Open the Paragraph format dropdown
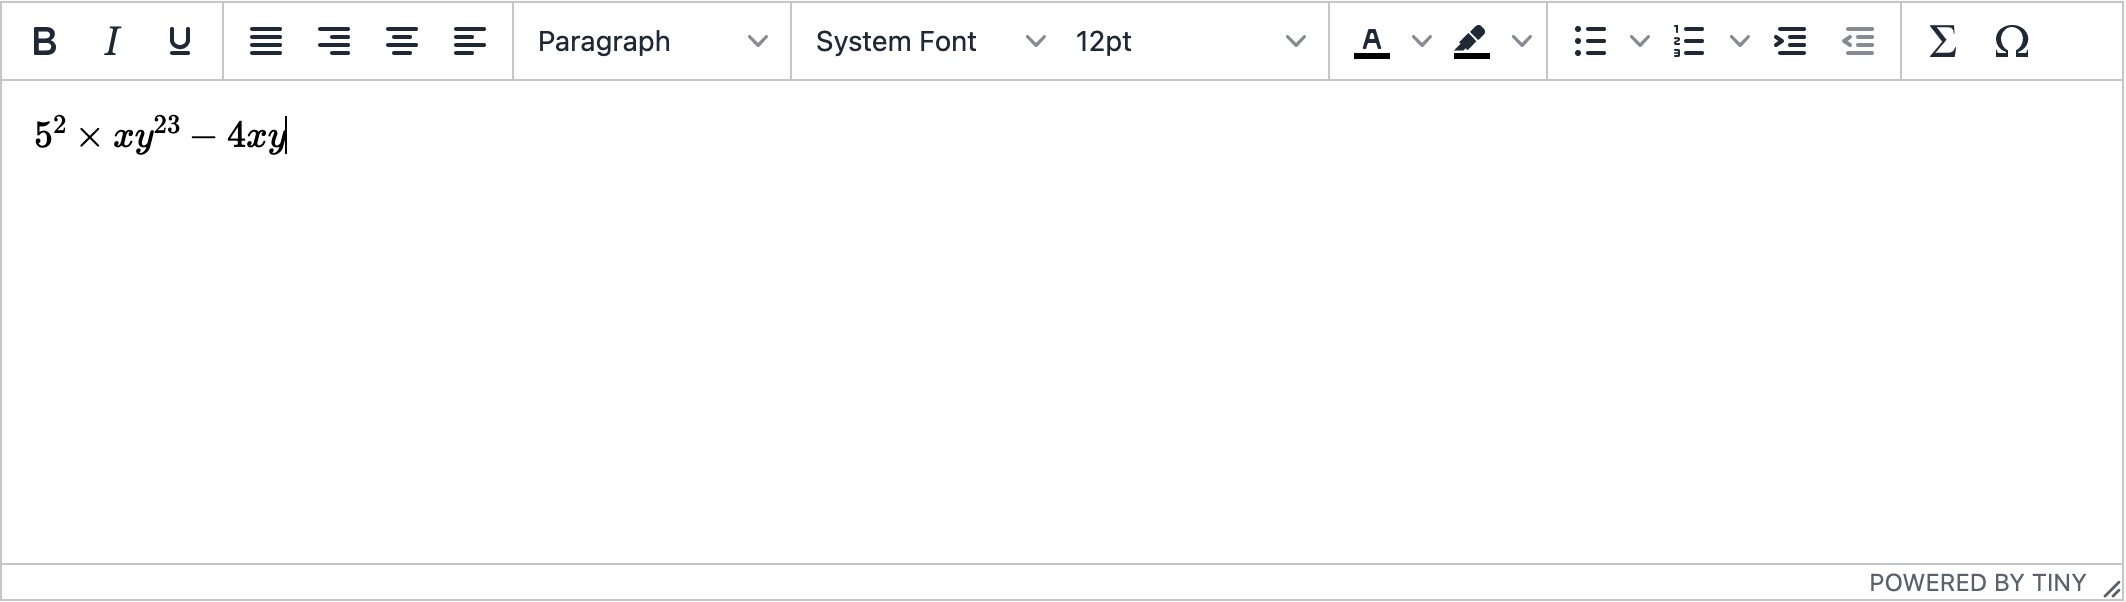The height and width of the screenshot is (602, 2126). (x=652, y=41)
